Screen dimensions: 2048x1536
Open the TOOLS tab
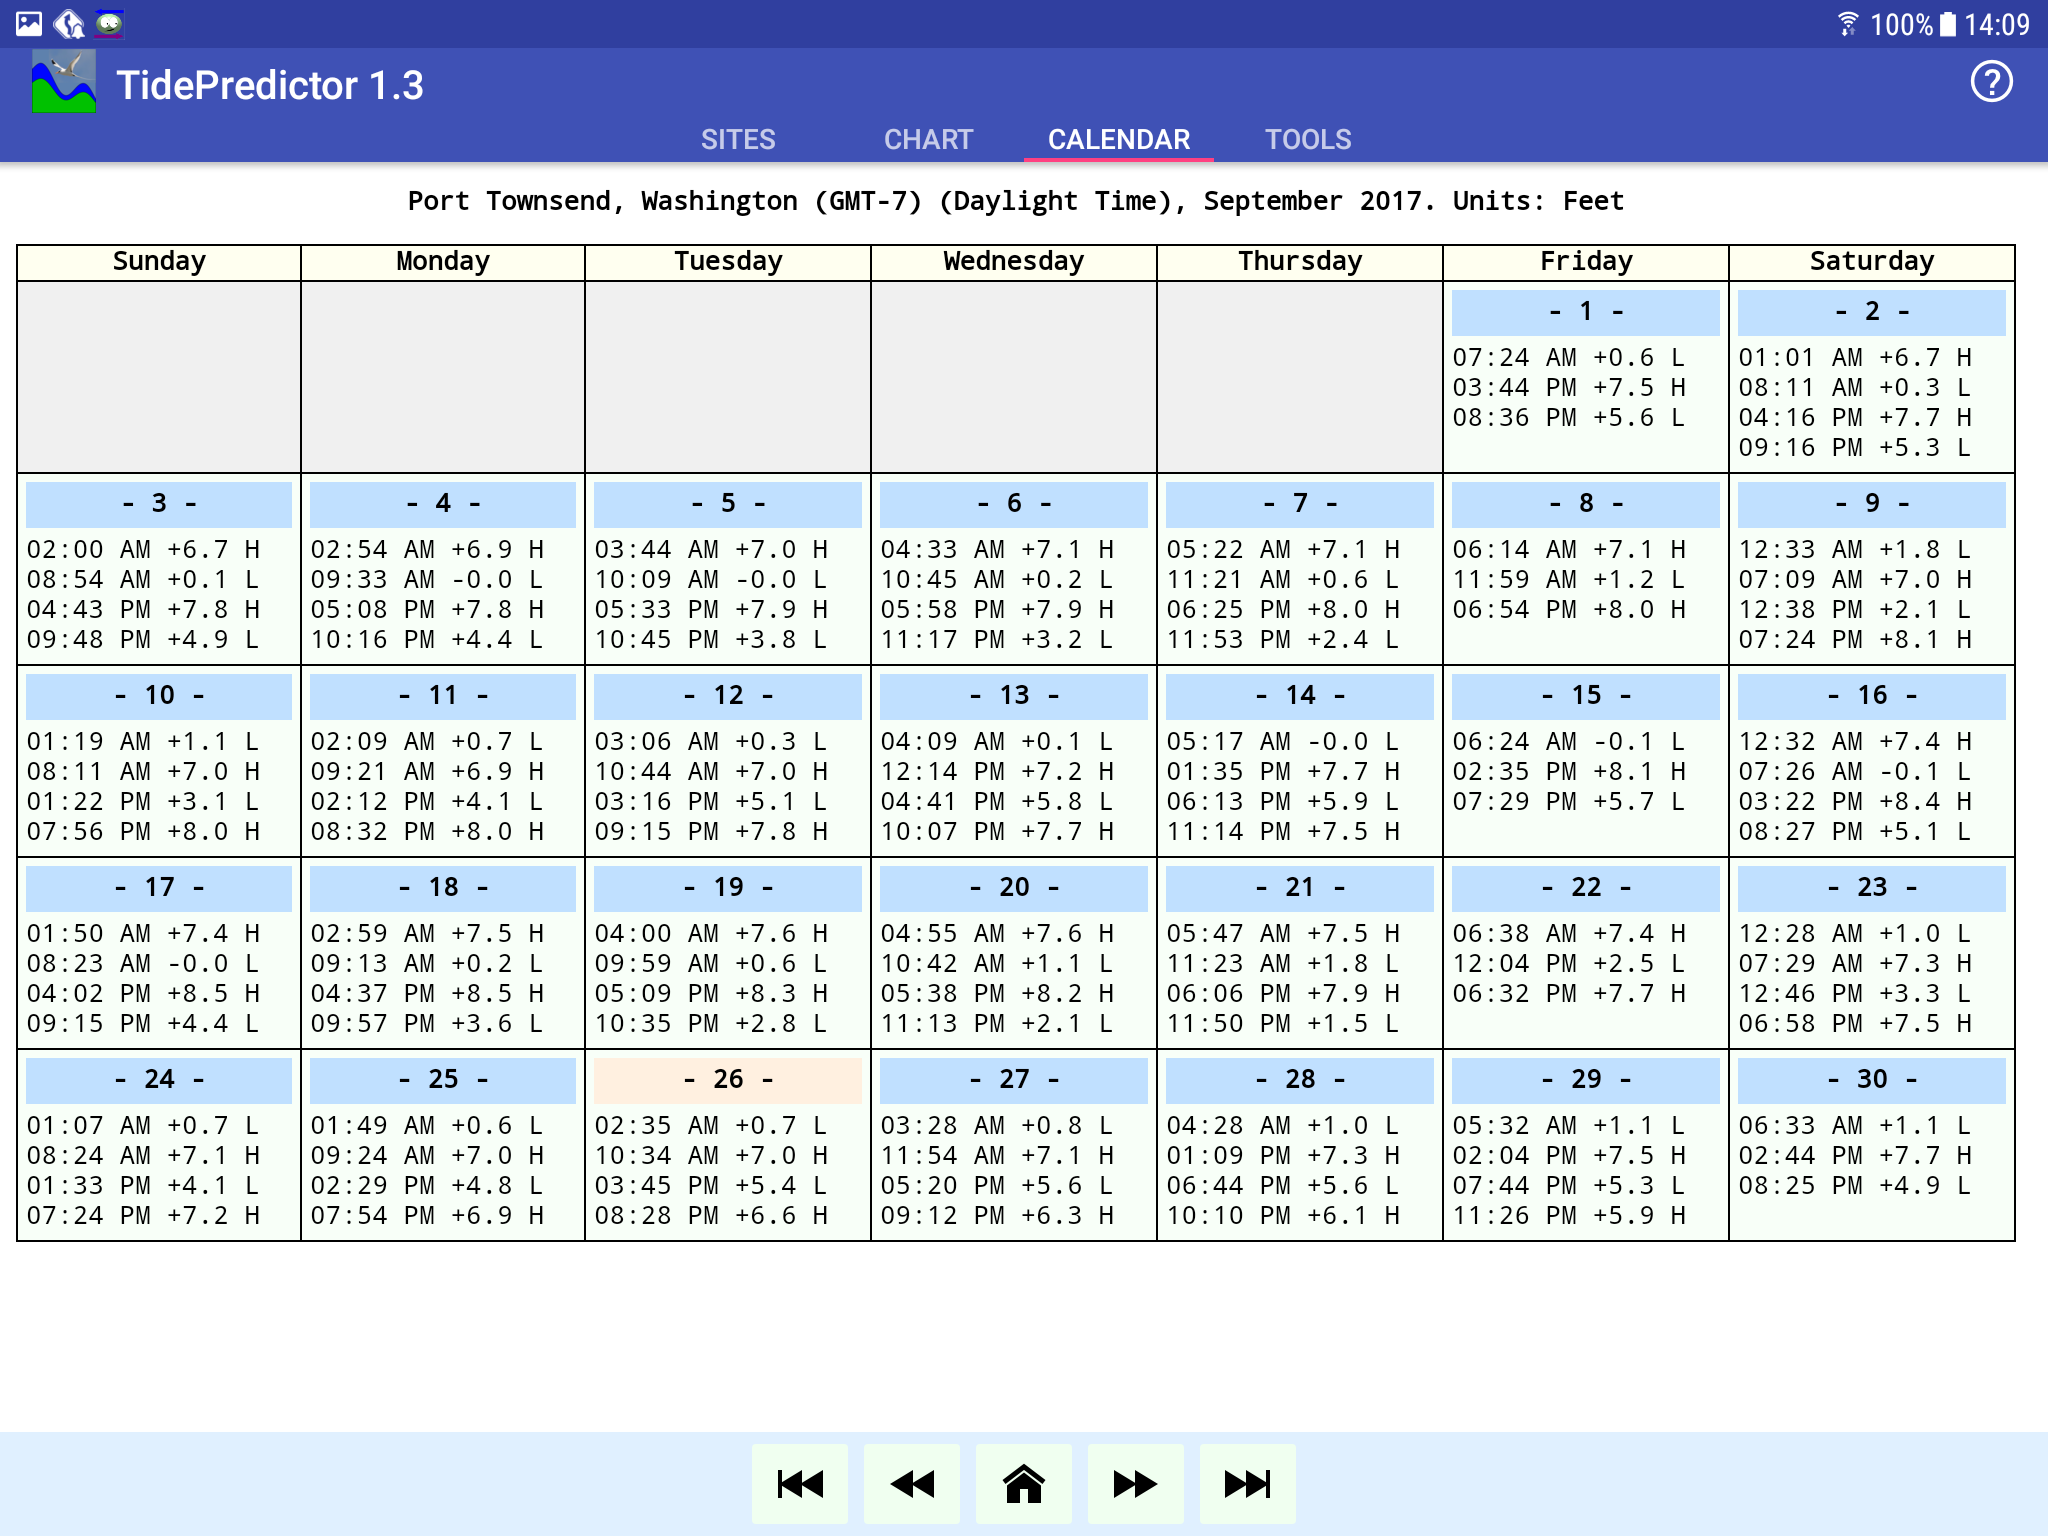(x=1308, y=139)
